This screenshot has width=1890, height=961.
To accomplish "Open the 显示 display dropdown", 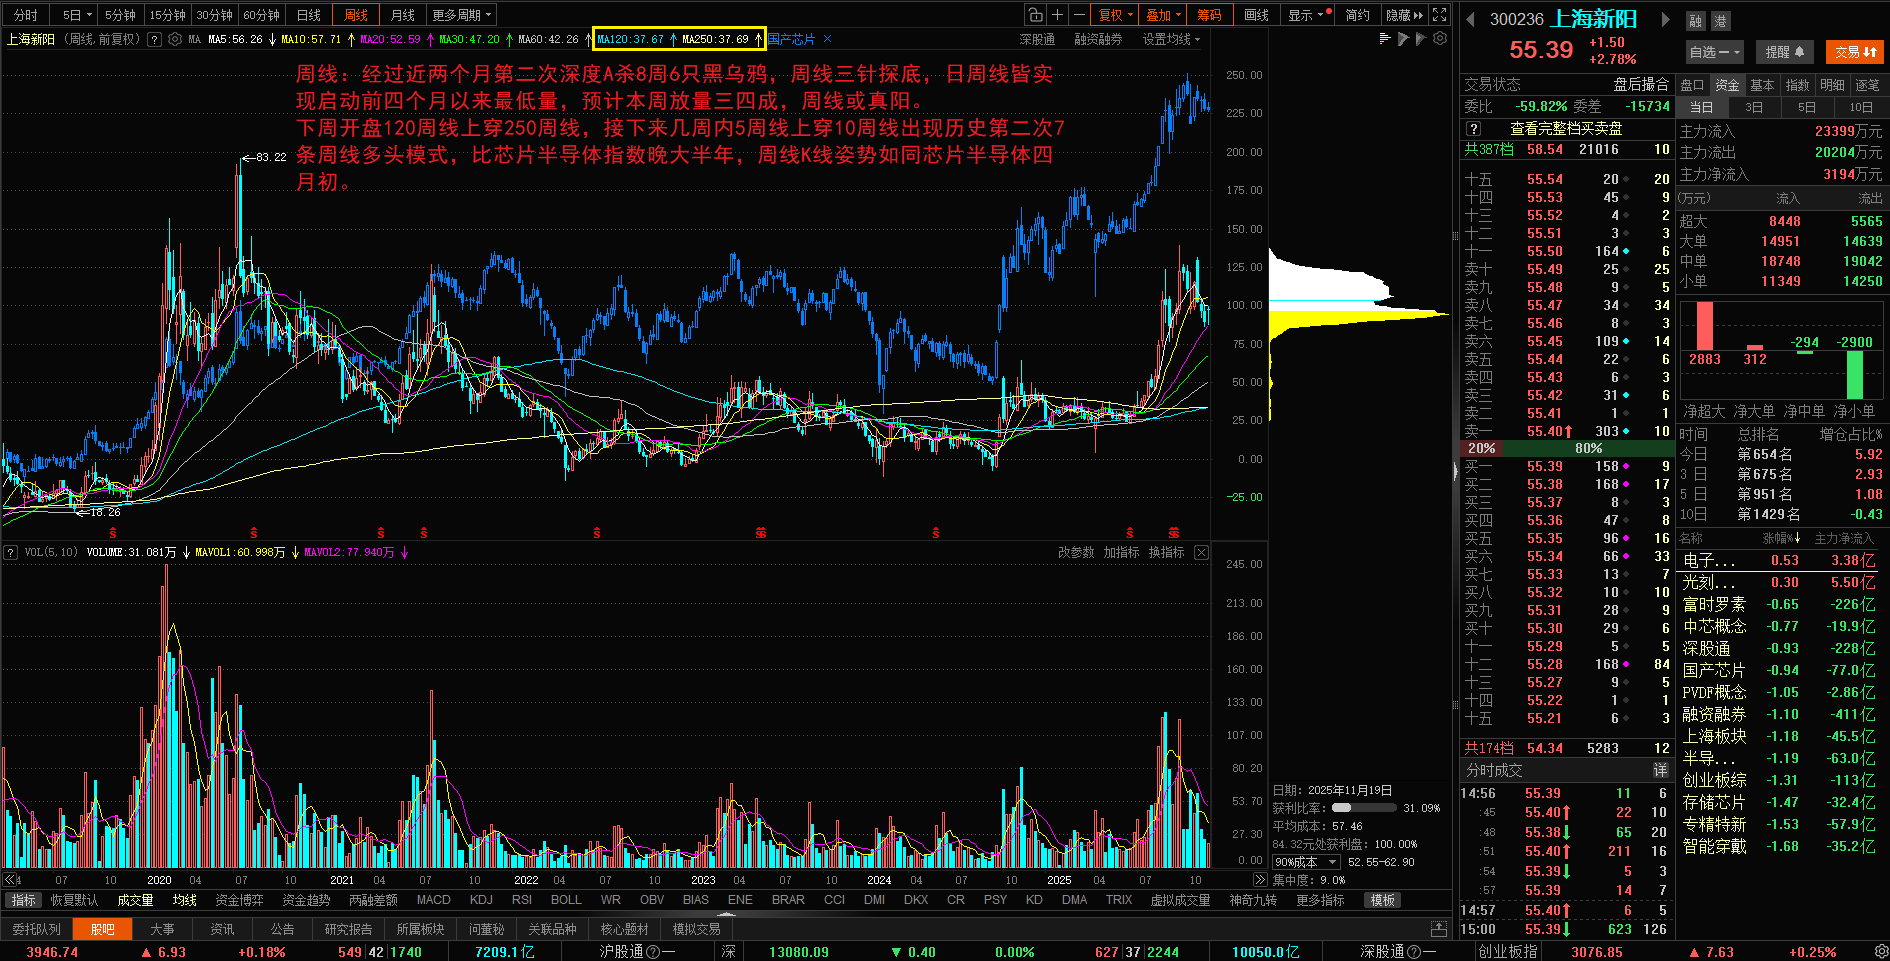I will pos(1306,15).
